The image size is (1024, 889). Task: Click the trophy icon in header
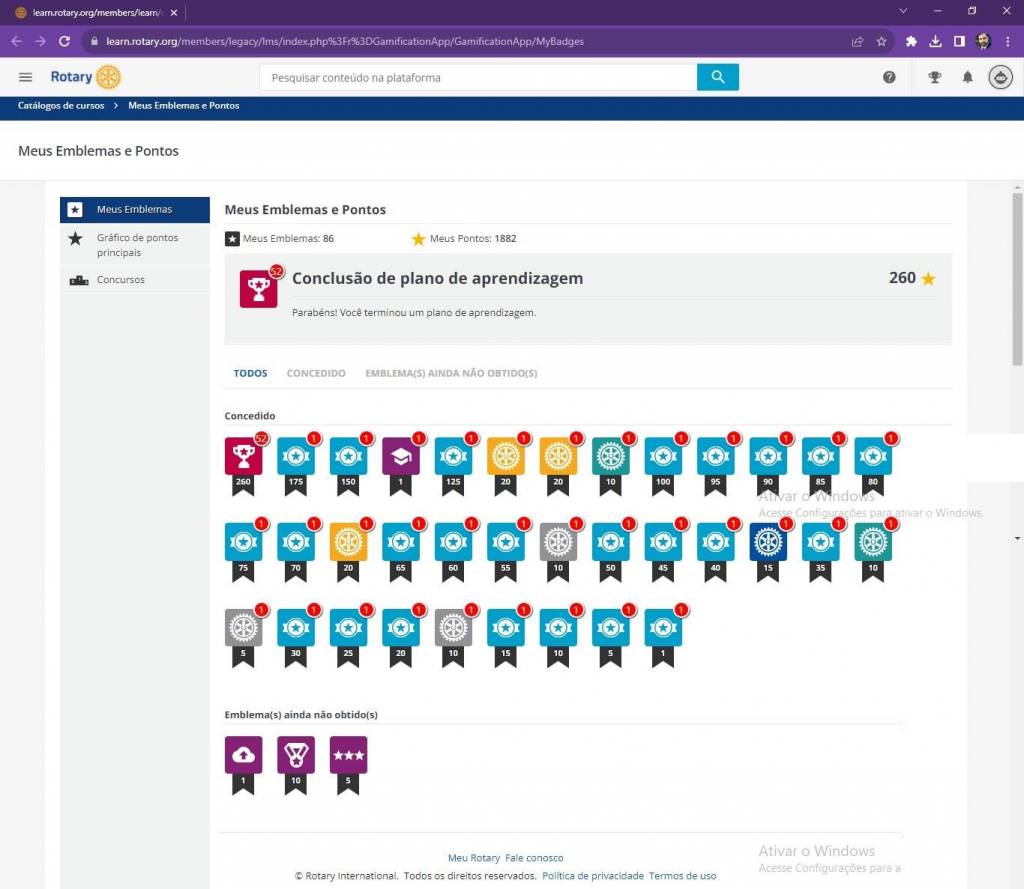(x=934, y=77)
